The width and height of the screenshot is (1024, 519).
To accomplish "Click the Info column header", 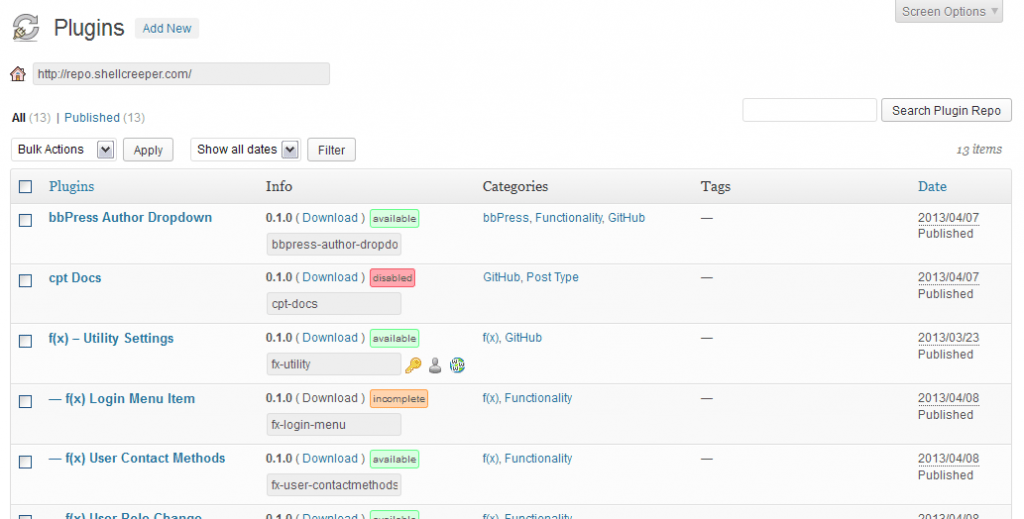I will (x=279, y=186).
